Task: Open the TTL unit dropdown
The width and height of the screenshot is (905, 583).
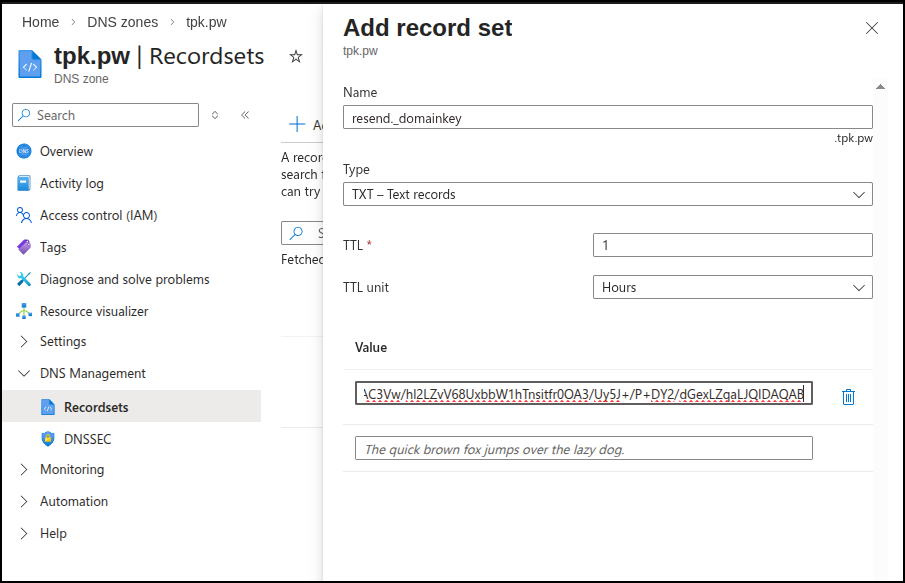Action: coord(732,287)
